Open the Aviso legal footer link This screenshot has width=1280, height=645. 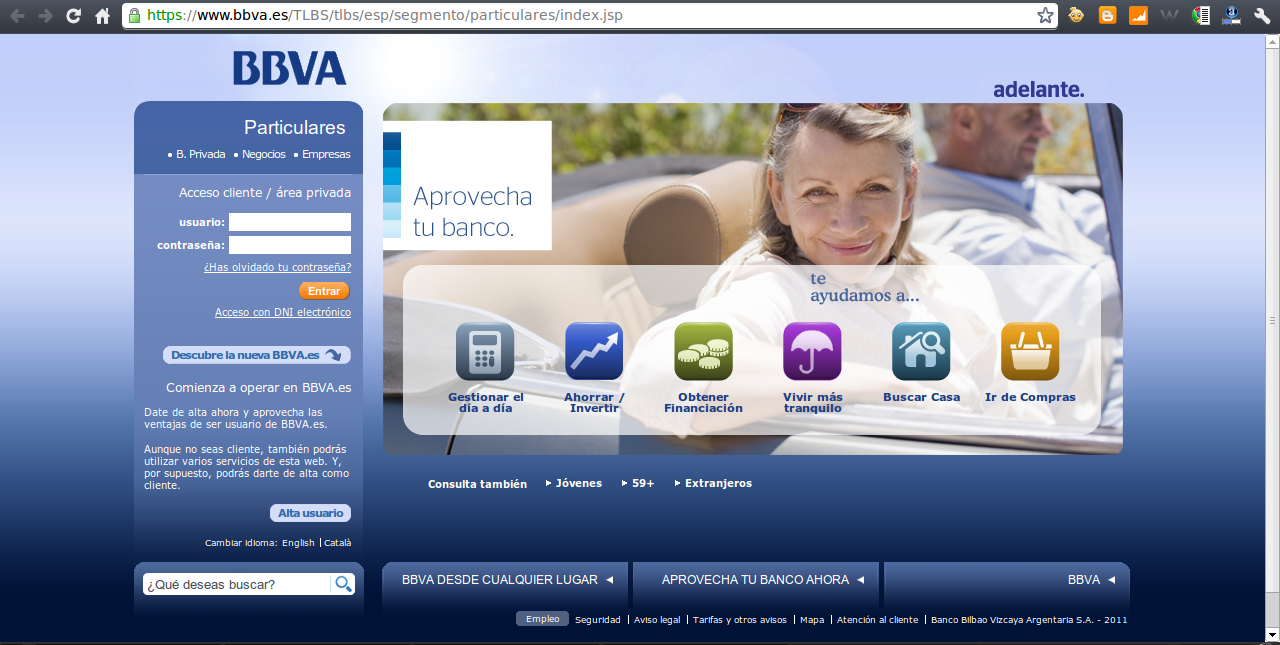click(x=657, y=620)
